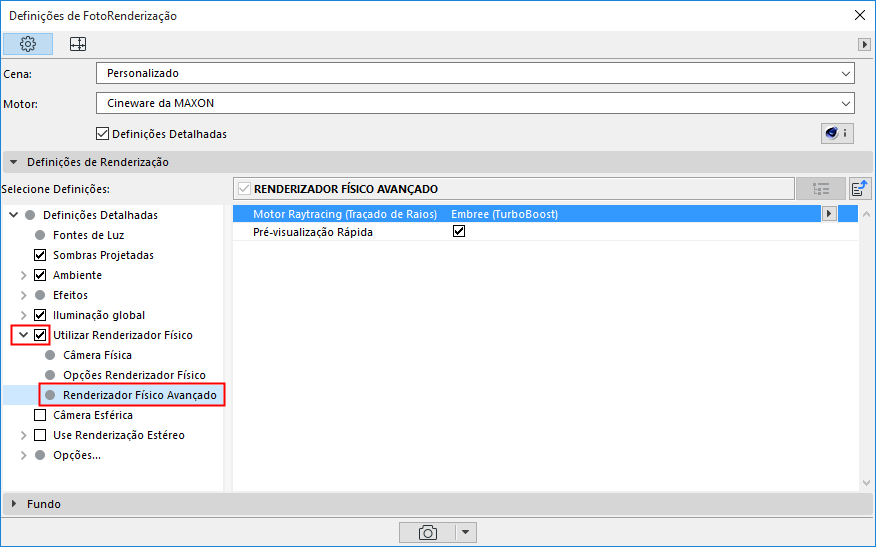Open Cineware info button
The width and height of the screenshot is (876, 547).
tap(837, 133)
